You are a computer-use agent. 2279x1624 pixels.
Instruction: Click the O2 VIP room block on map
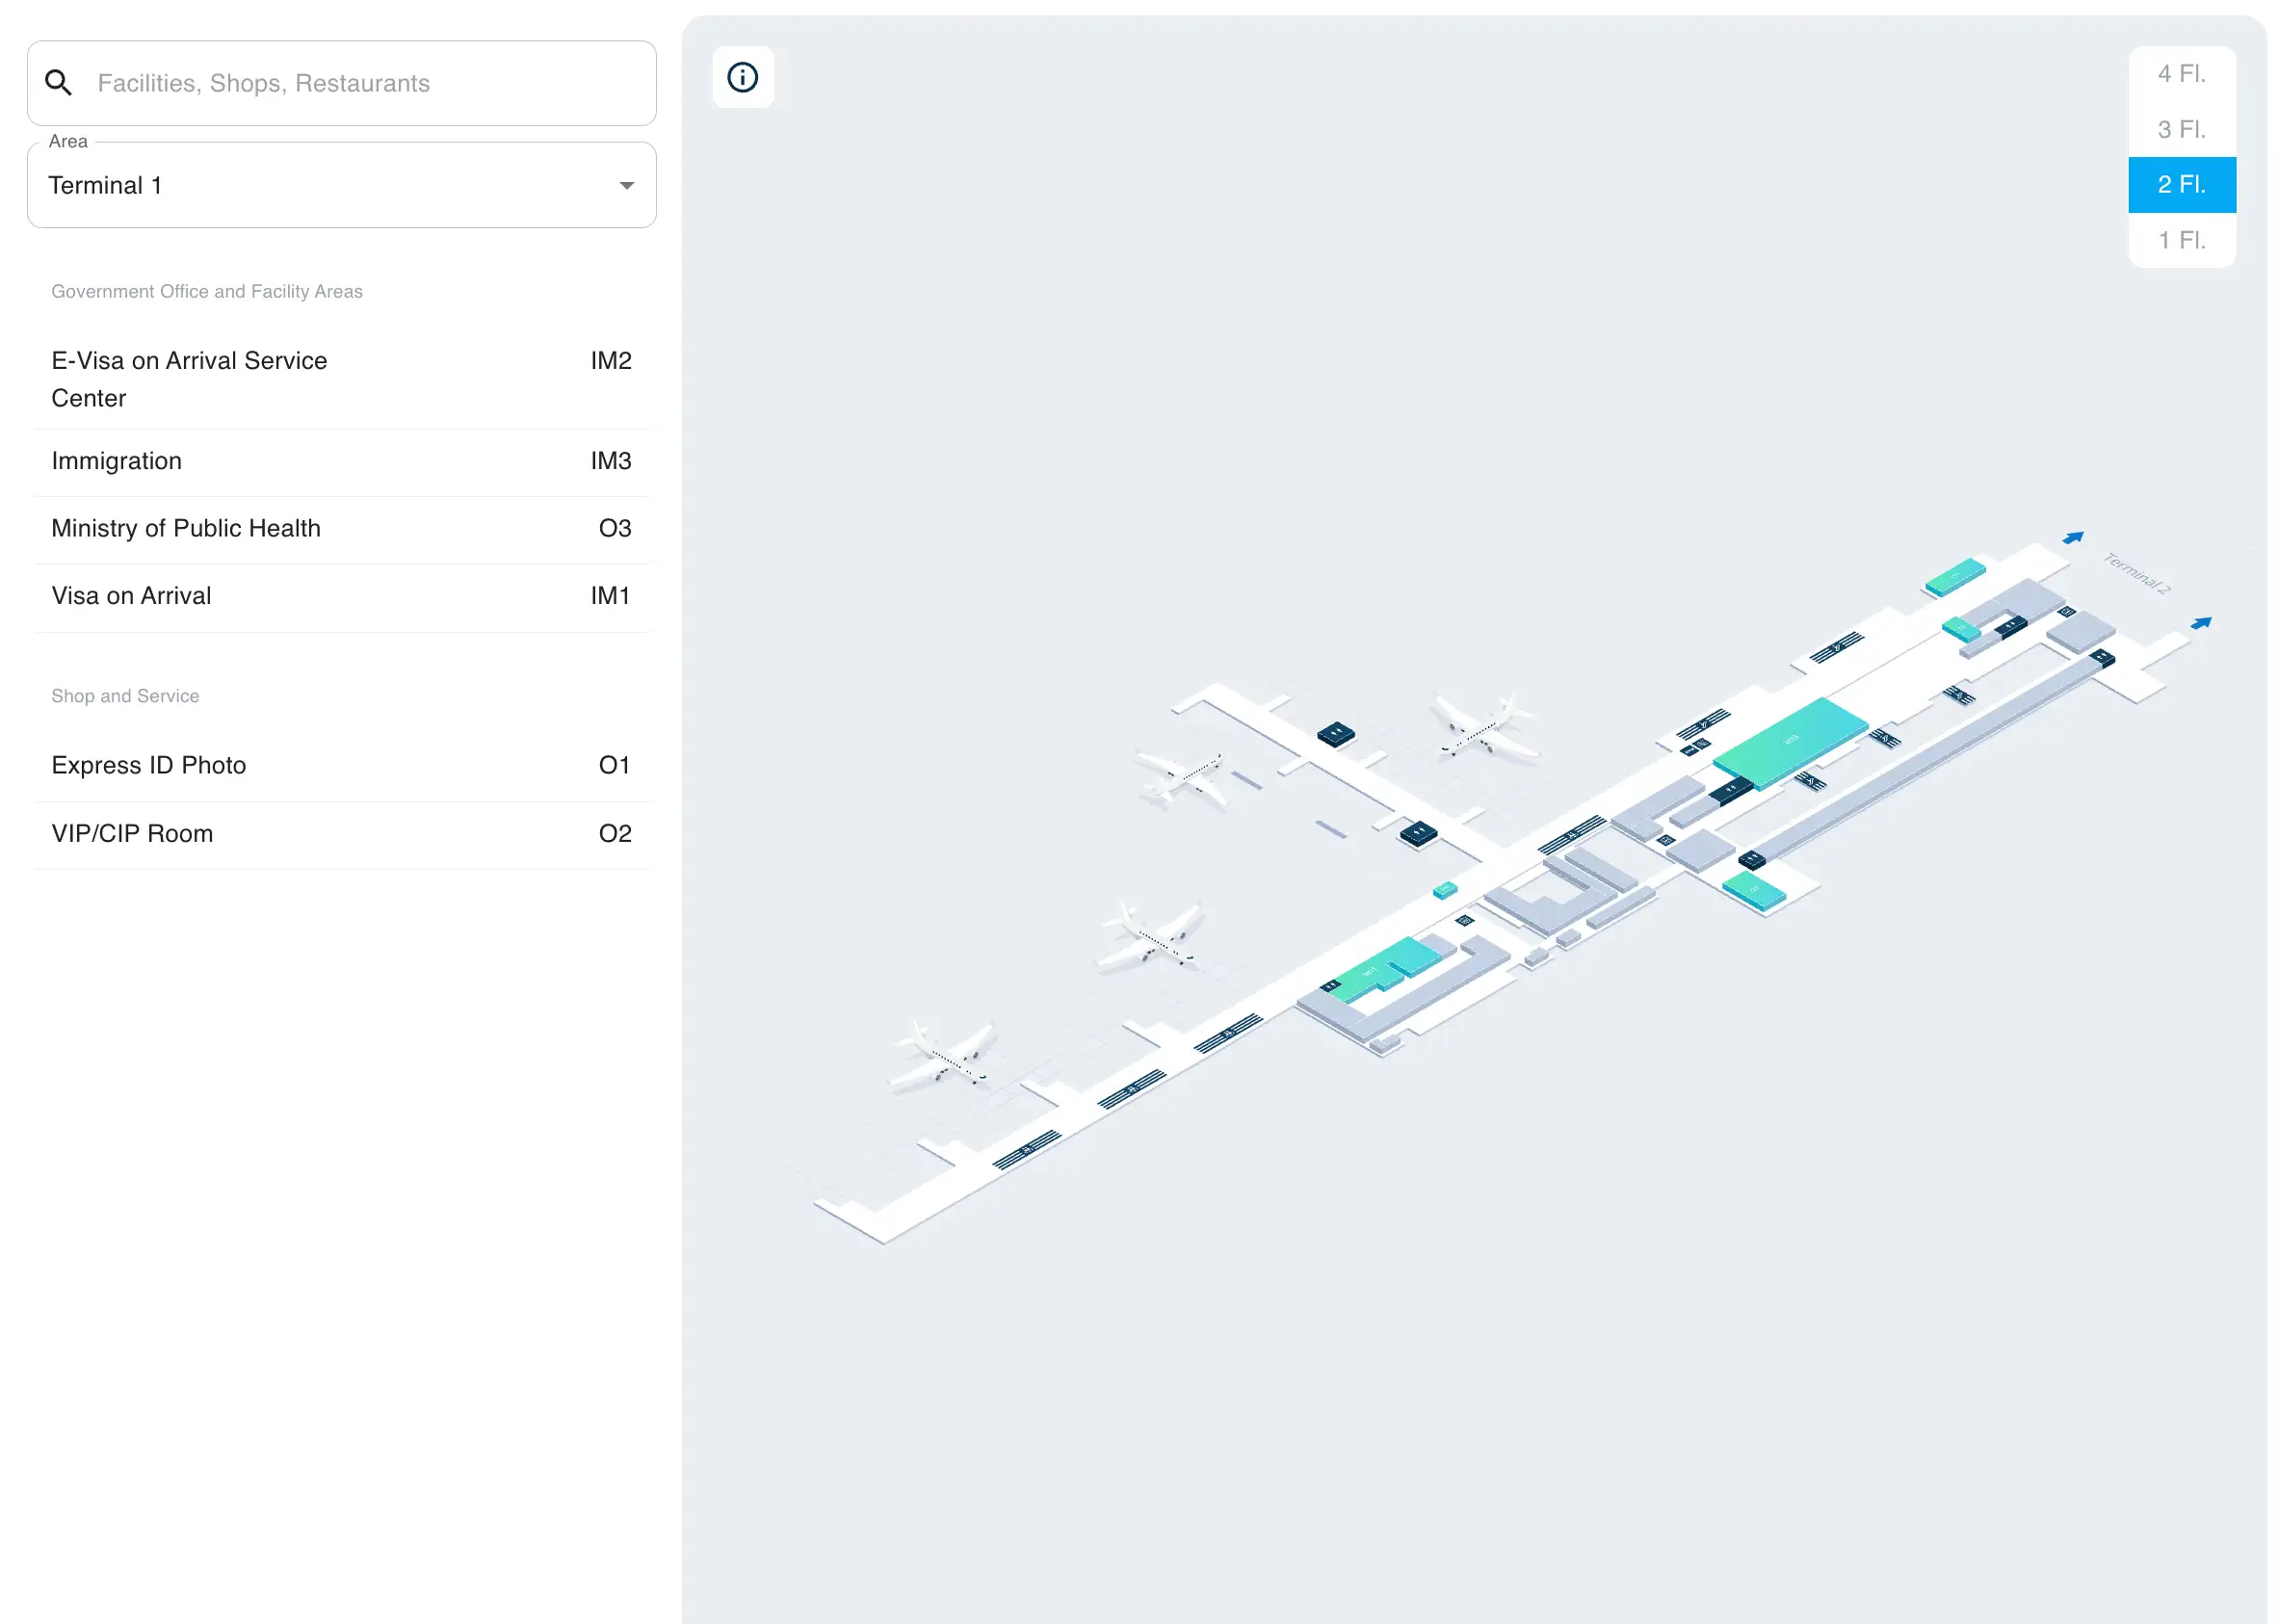click(x=1753, y=888)
